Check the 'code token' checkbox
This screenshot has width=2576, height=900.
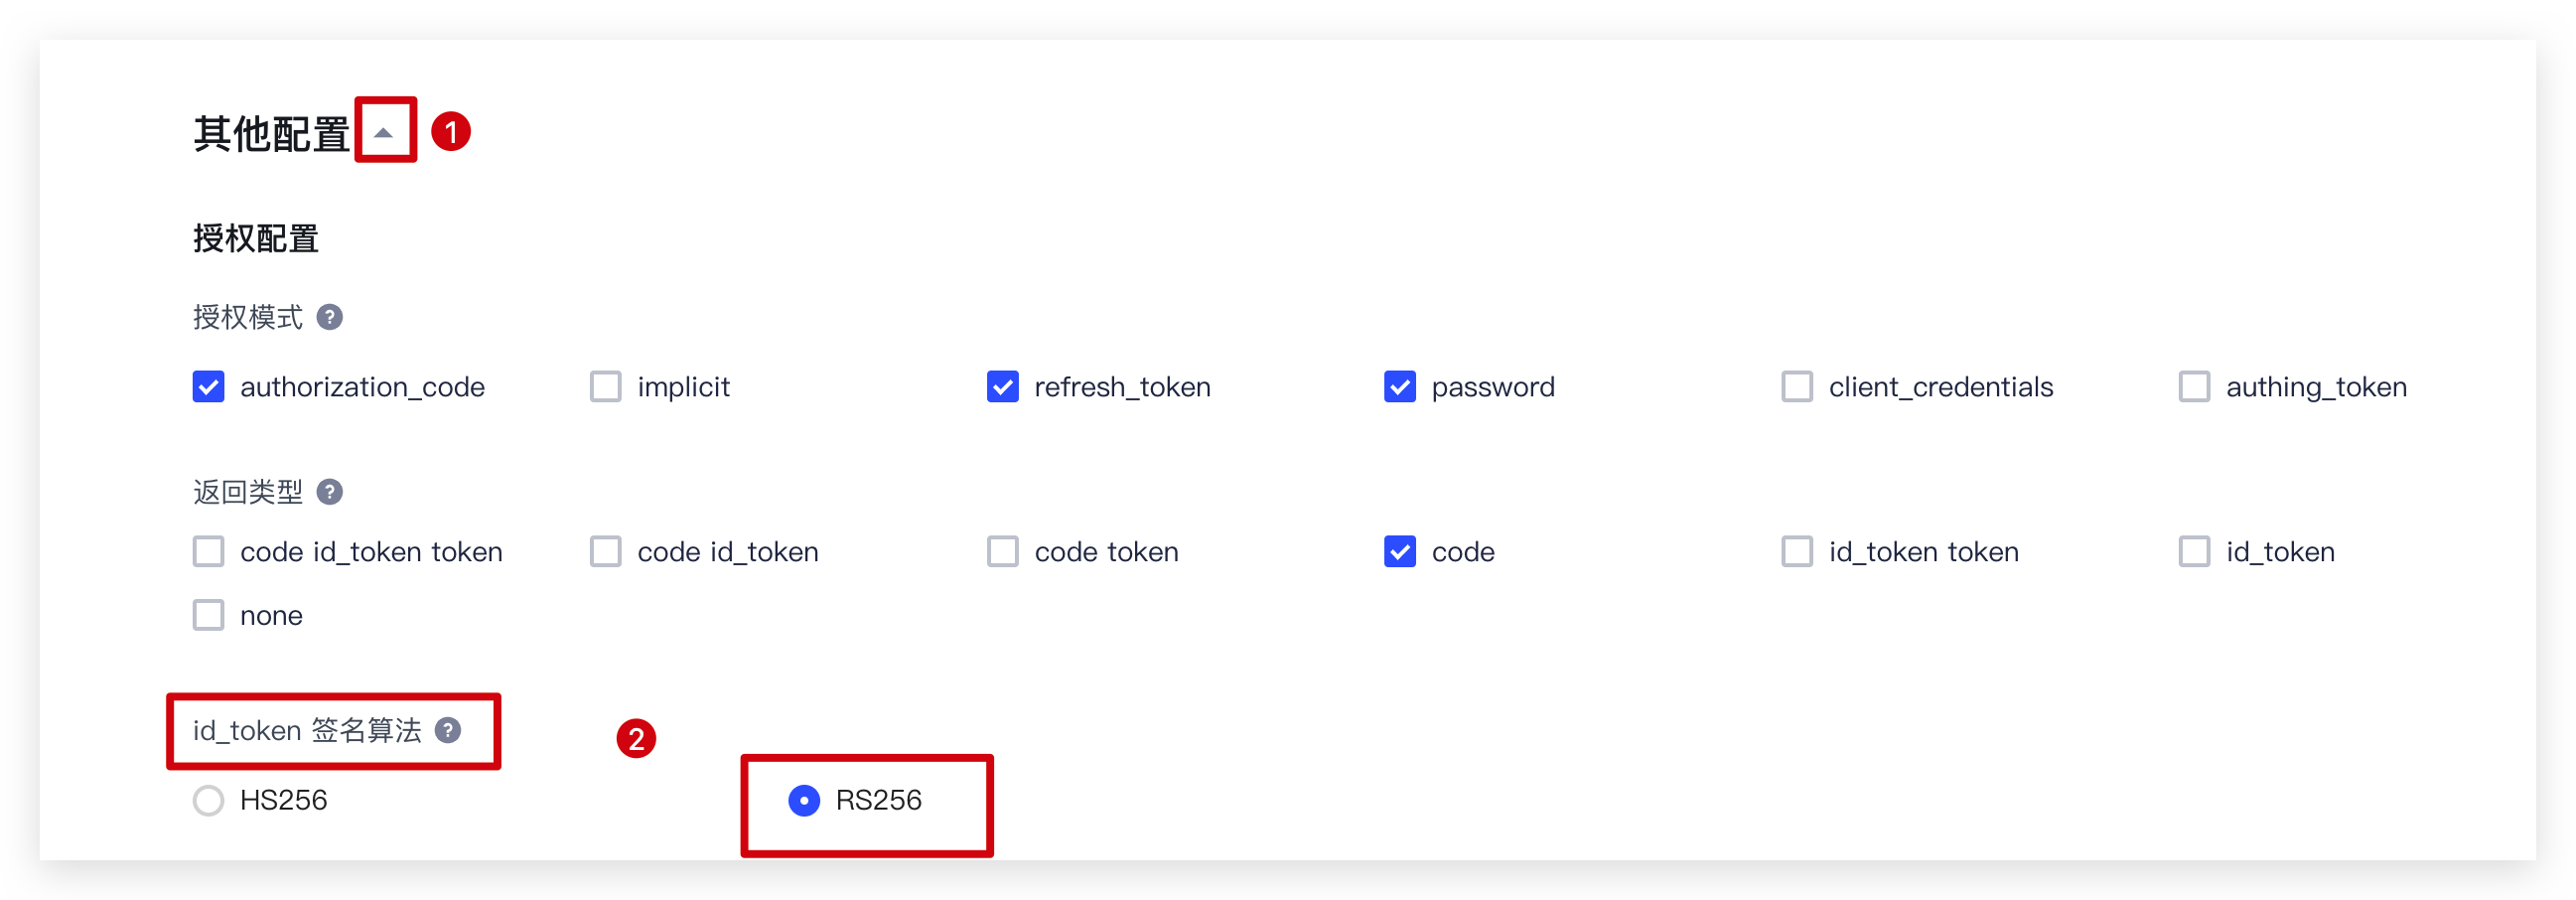(1003, 552)
